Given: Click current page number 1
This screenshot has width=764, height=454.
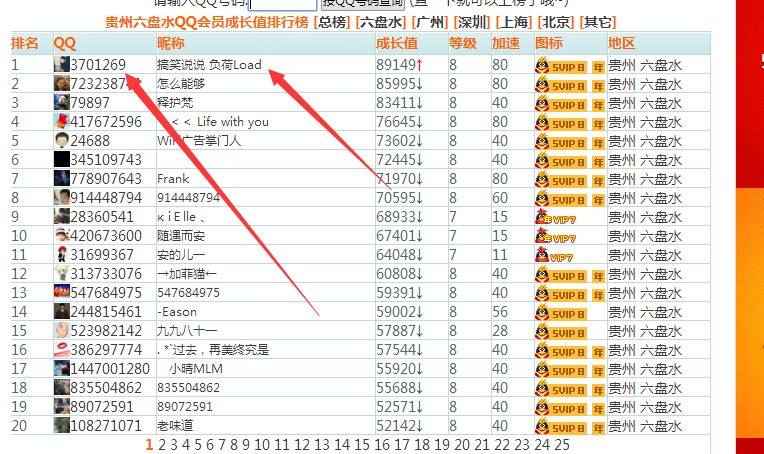Looking at the screenshot, I should tap(149, 445).
